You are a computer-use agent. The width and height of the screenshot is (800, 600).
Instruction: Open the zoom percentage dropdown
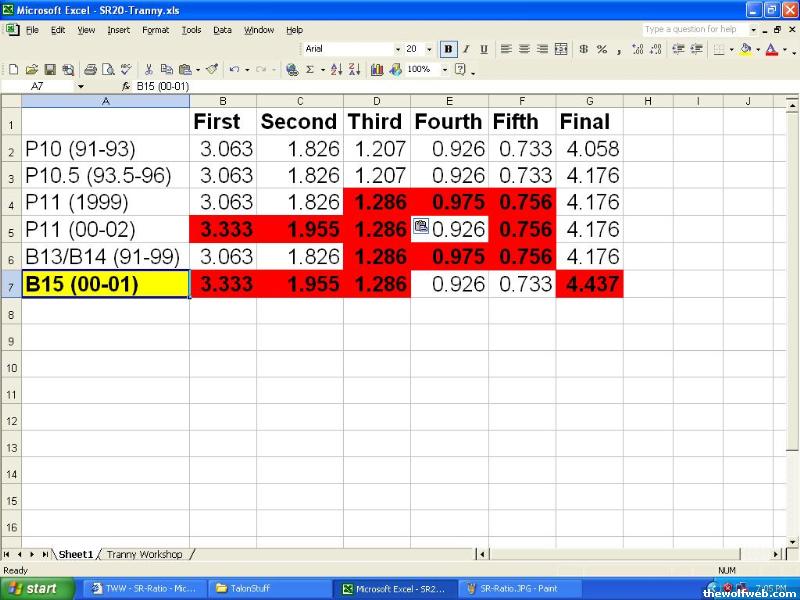(442, 70)
